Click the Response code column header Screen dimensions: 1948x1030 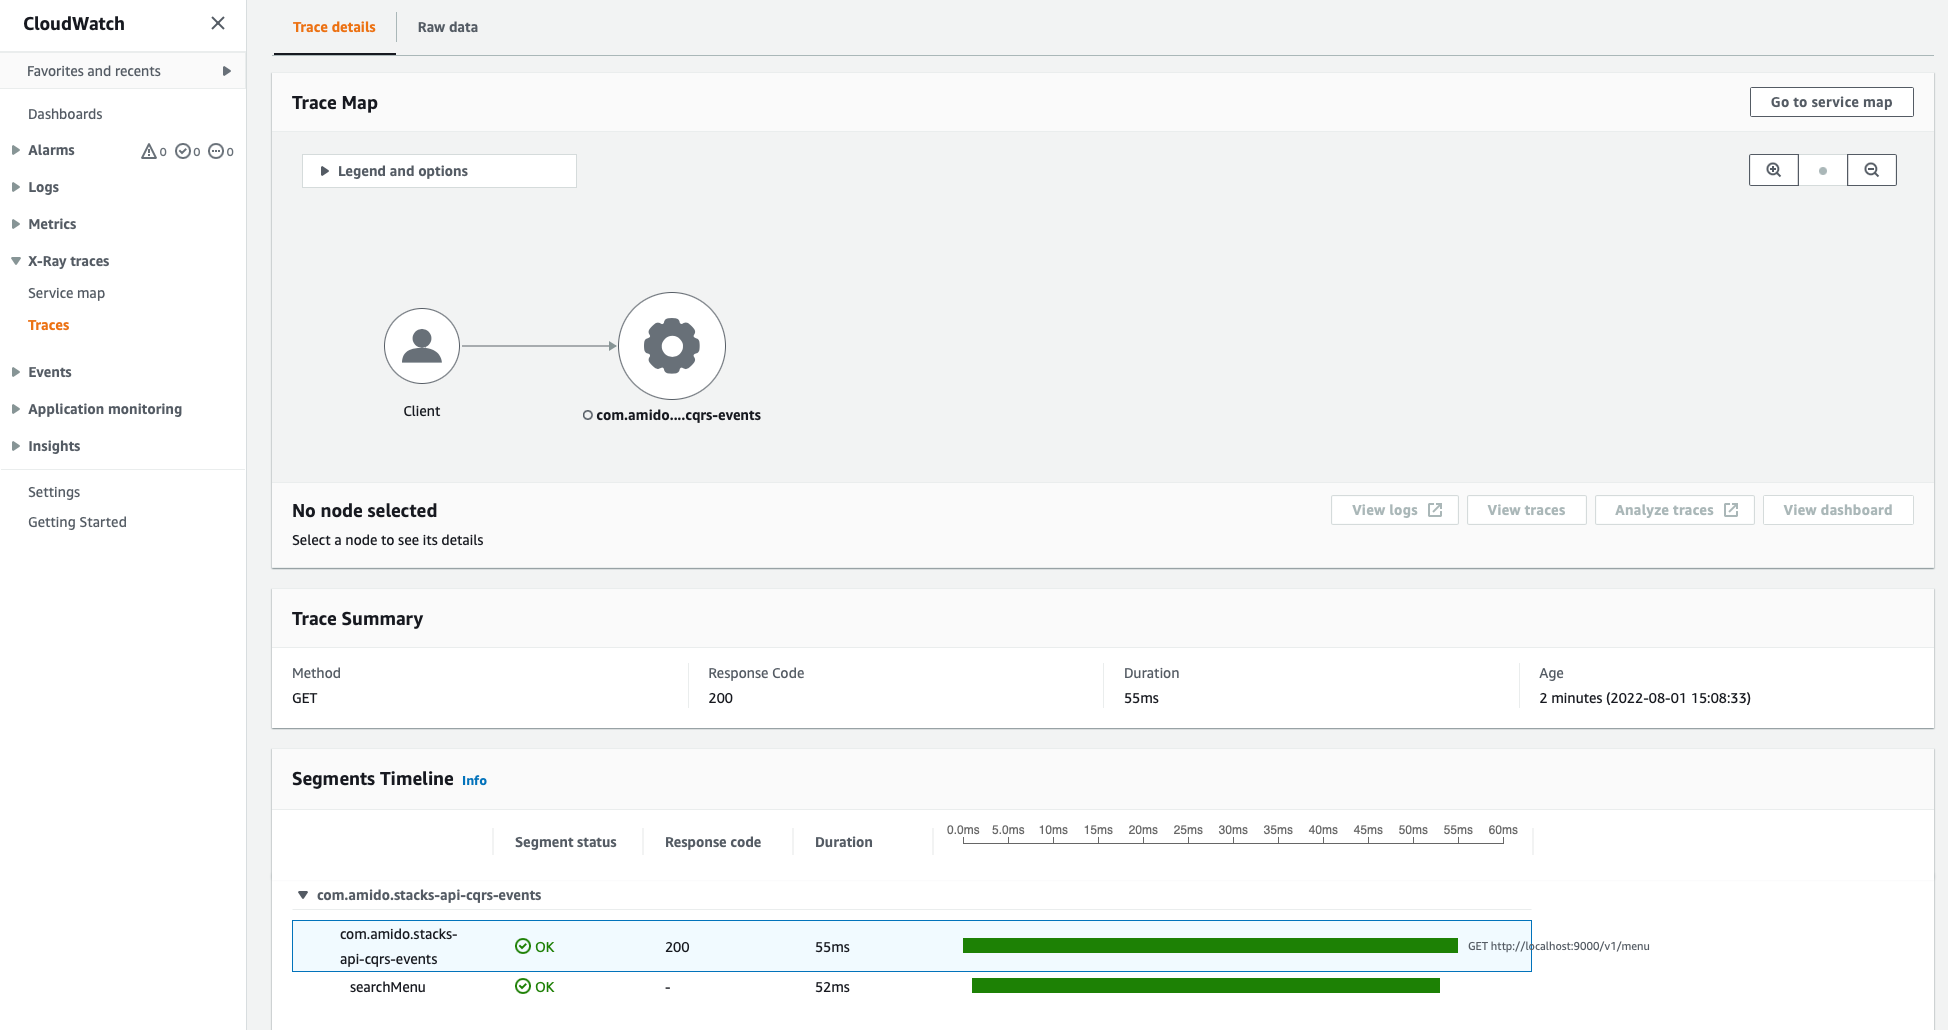(x=713, y=842)
